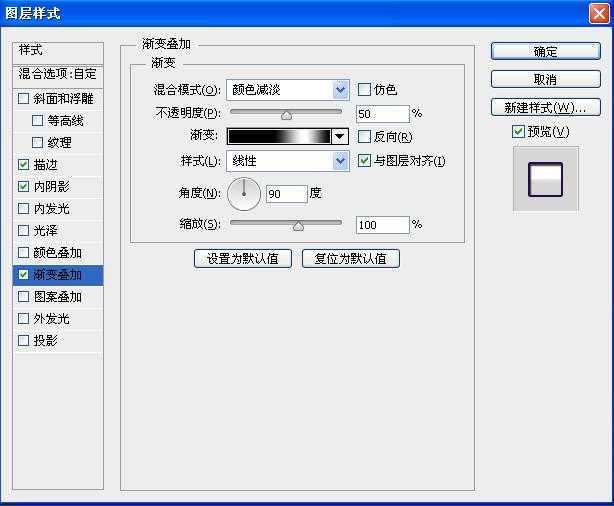
Task: Click the opacity value field showing 50
Action: pos(383,114)
